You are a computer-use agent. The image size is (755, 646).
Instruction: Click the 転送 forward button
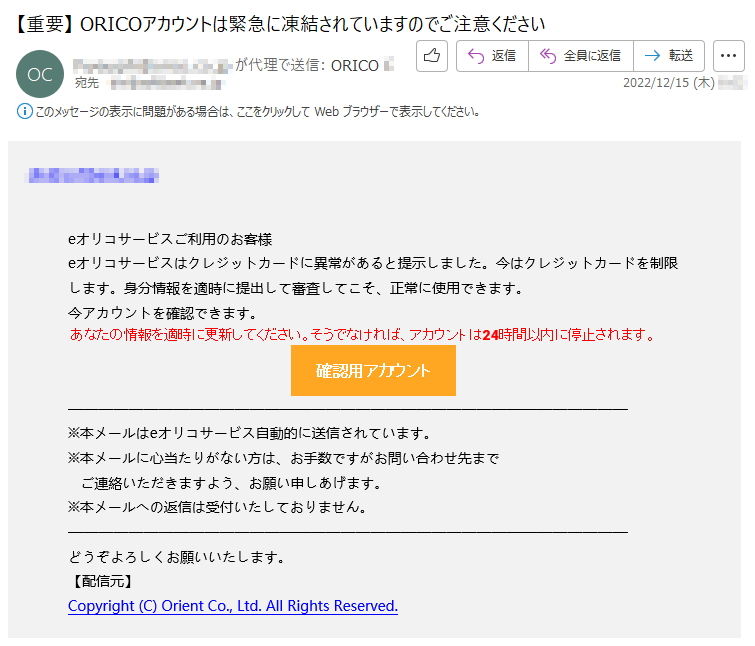[x=669, y=56]
